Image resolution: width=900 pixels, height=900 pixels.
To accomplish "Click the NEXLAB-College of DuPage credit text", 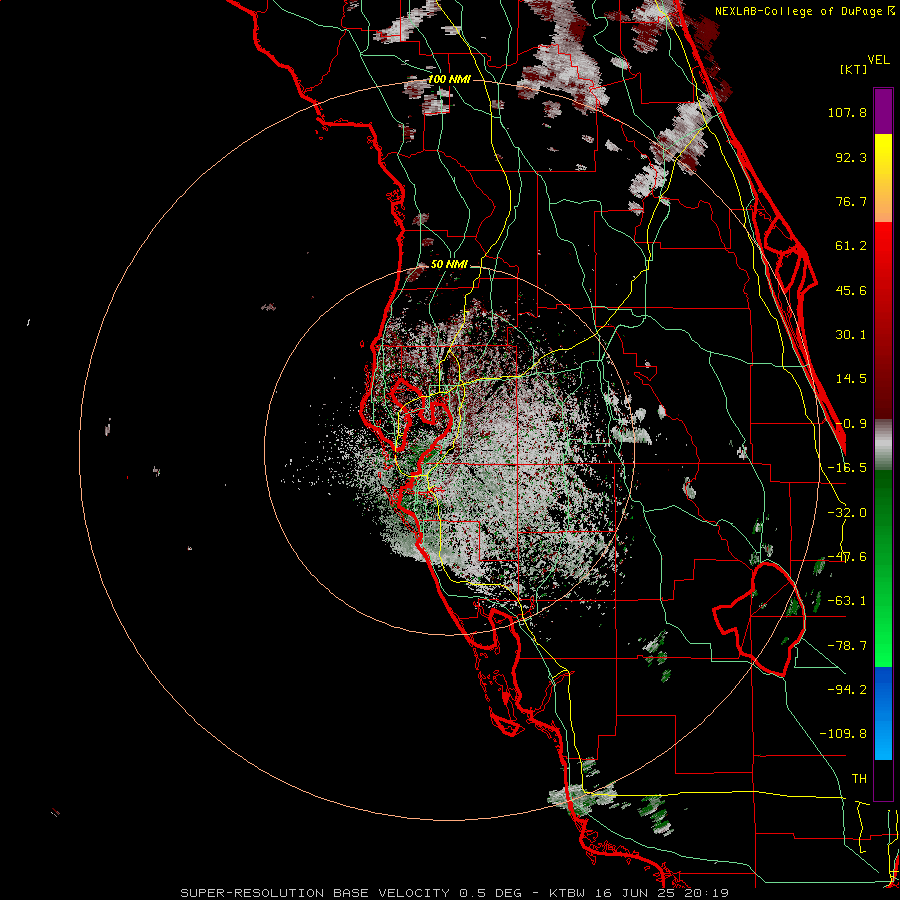I will (x=806, y=11).
